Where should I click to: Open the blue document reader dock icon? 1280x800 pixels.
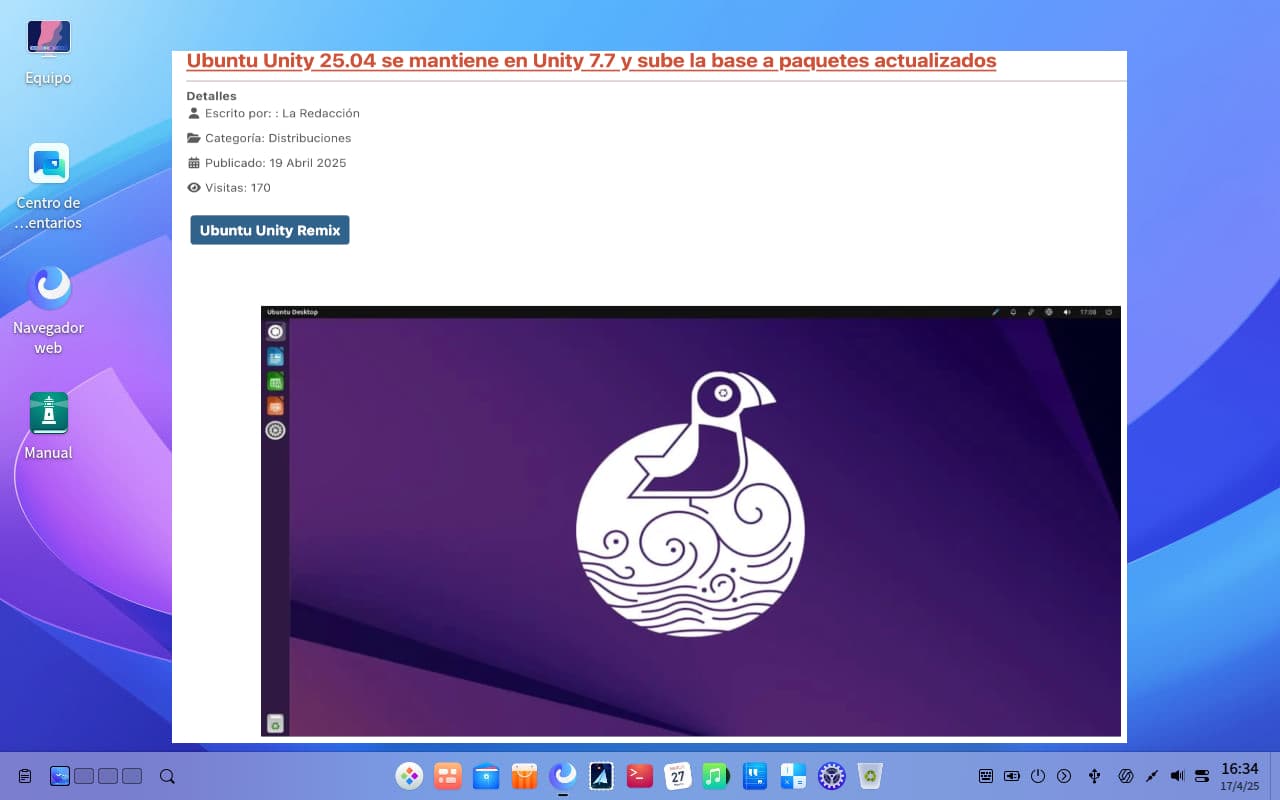point(755,776)
